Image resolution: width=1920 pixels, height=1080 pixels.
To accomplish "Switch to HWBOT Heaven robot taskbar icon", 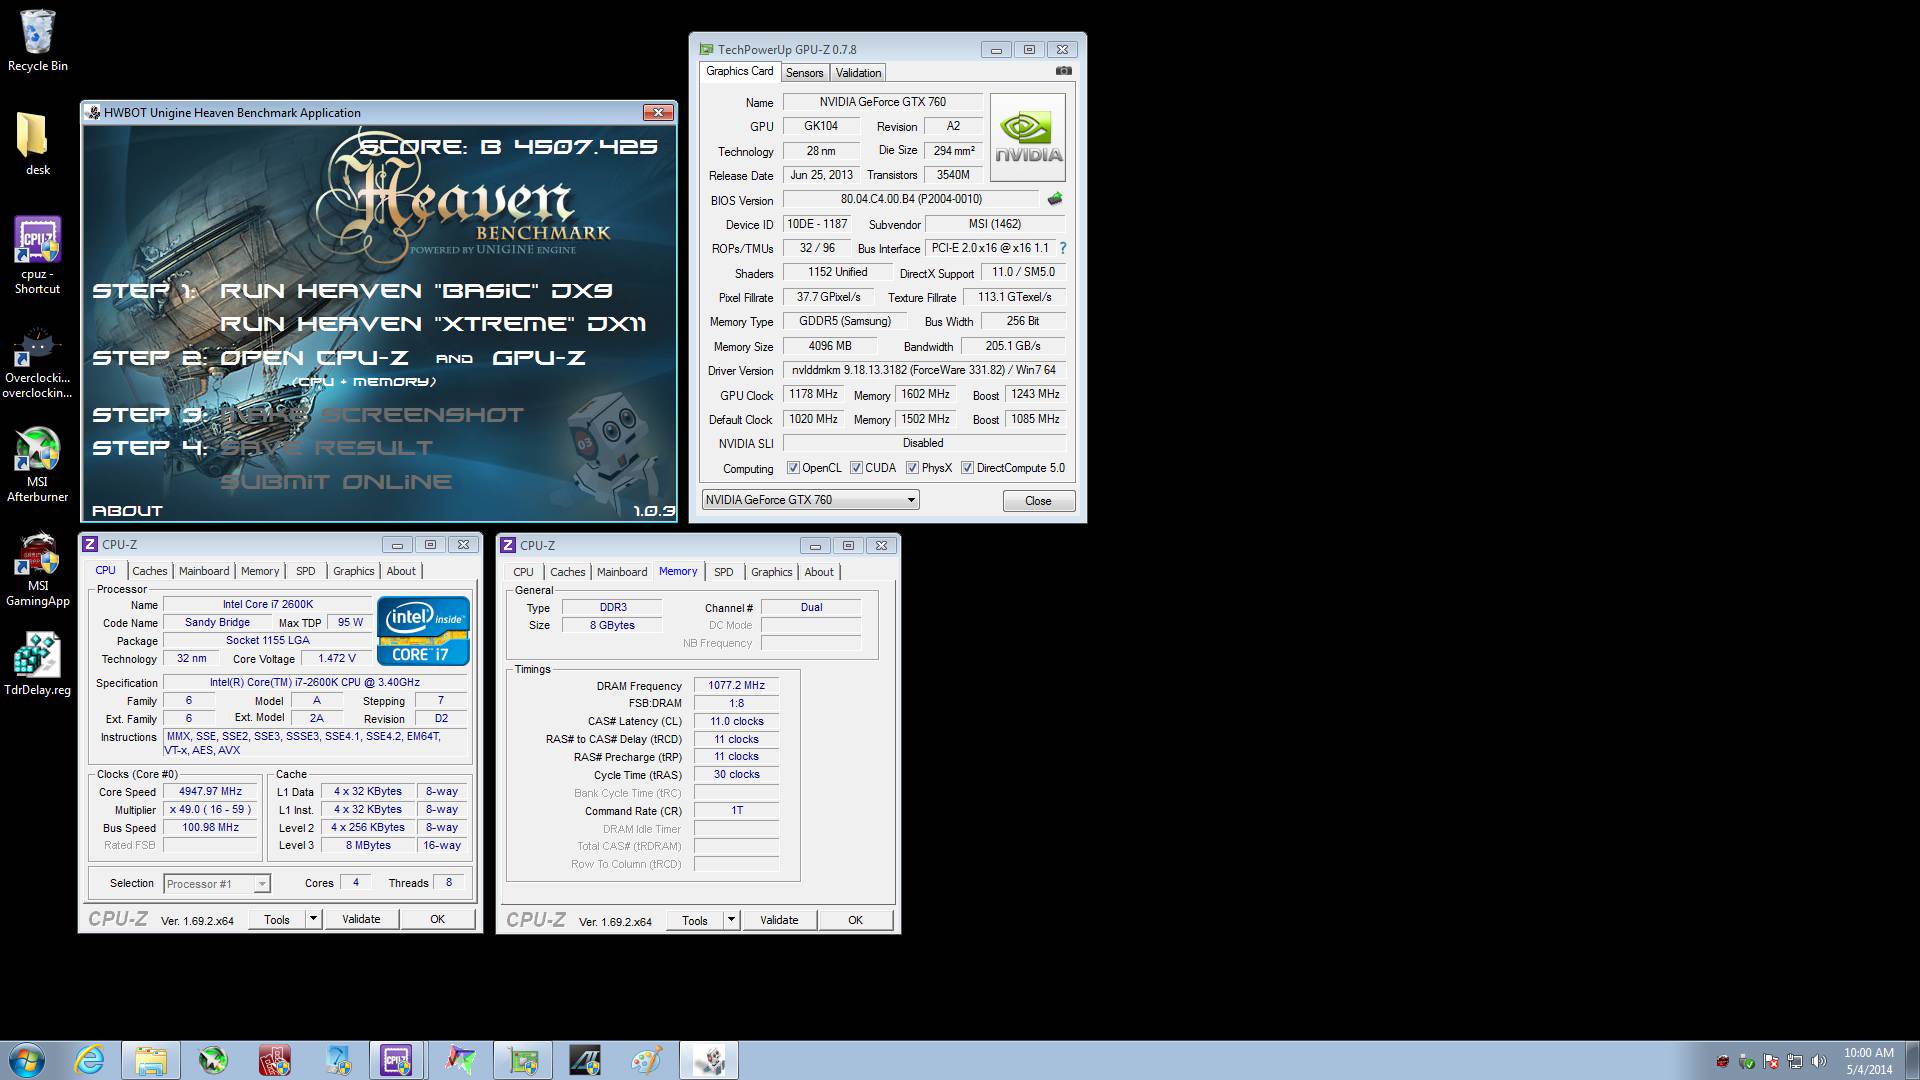I will pyautogui.click(x=709, y=1060).
